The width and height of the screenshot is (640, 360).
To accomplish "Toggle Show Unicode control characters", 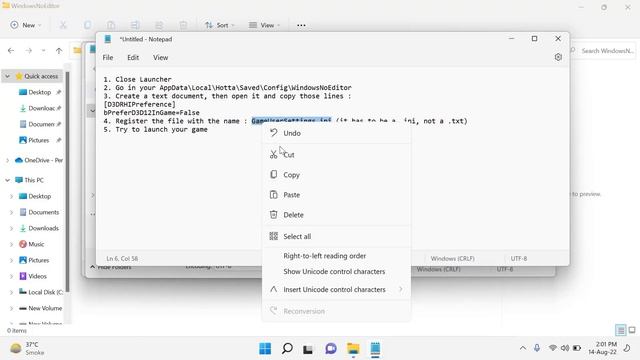I will (x=336, y=271).
